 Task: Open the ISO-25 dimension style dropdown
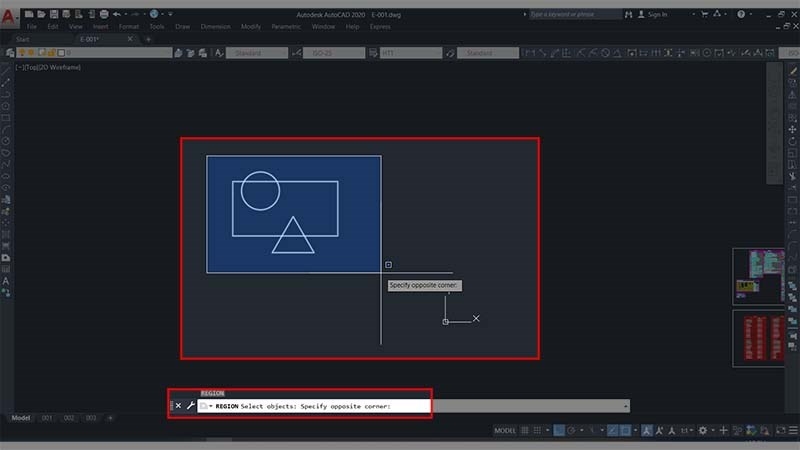pos(334,53)
